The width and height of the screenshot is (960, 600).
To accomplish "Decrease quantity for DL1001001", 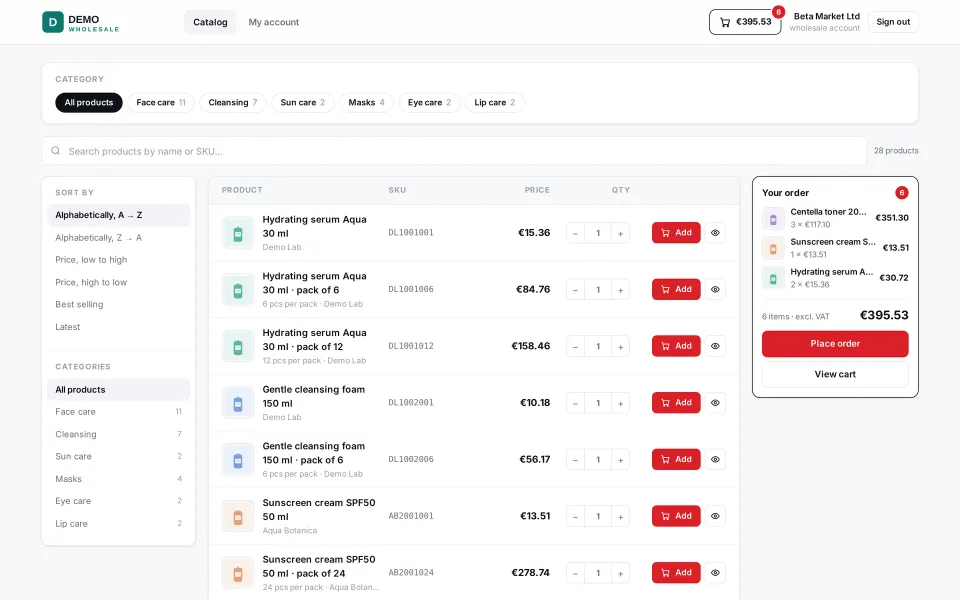I will [576, 233].
